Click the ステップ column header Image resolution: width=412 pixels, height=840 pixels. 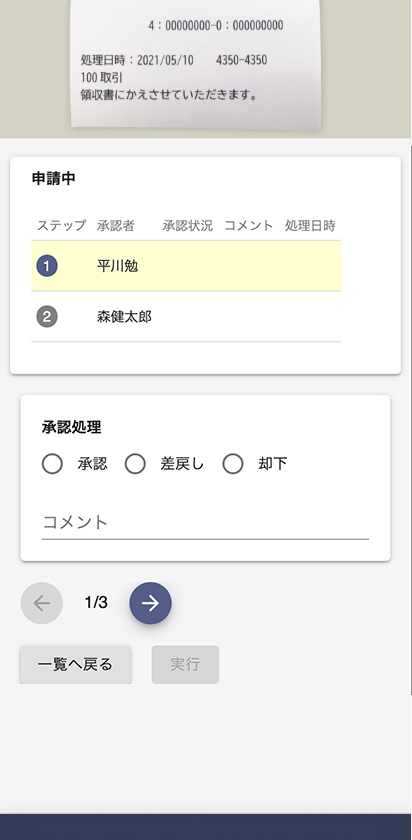click(x=61, y=226)
